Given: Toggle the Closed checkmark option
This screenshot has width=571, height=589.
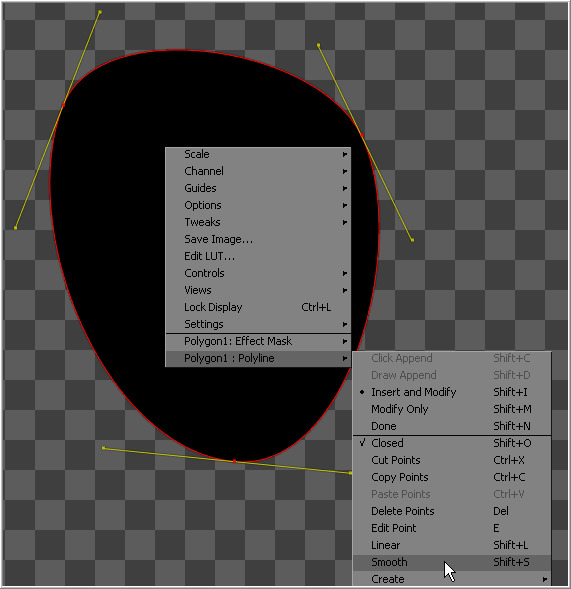Looking at the screenshot, I should coord(452,443).
